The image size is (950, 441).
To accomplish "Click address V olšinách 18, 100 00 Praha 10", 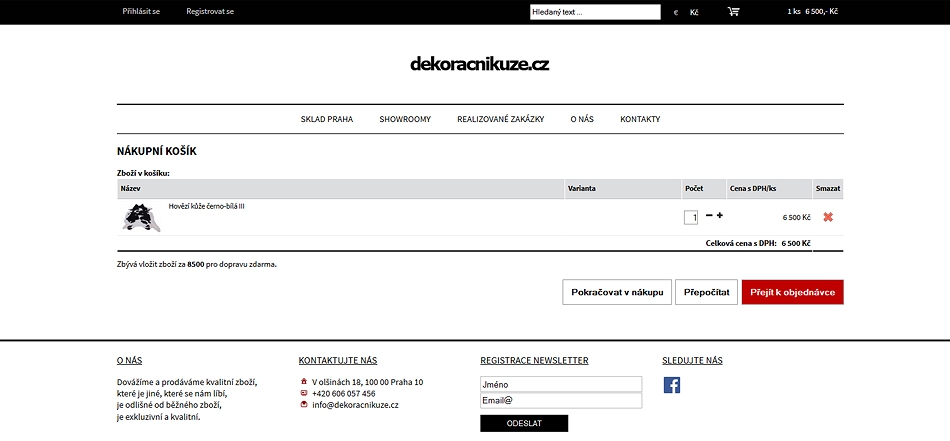I will tap(368, 382).
